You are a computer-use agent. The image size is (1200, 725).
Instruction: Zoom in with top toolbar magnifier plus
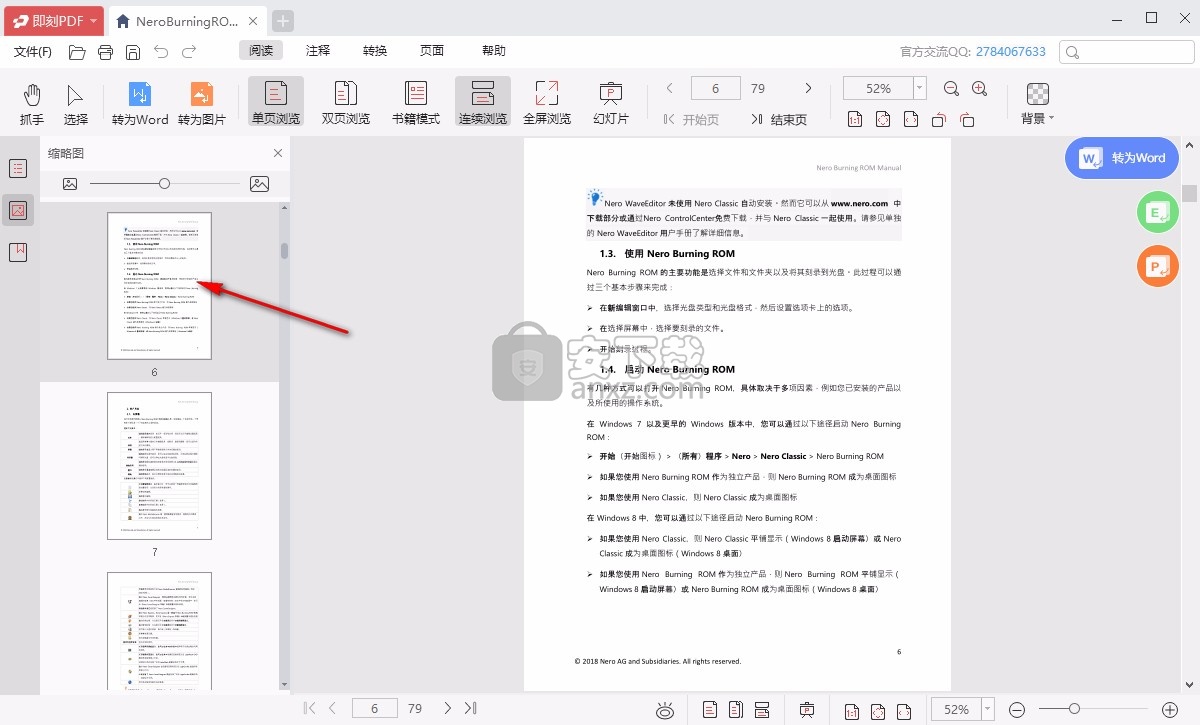[980, 89]
